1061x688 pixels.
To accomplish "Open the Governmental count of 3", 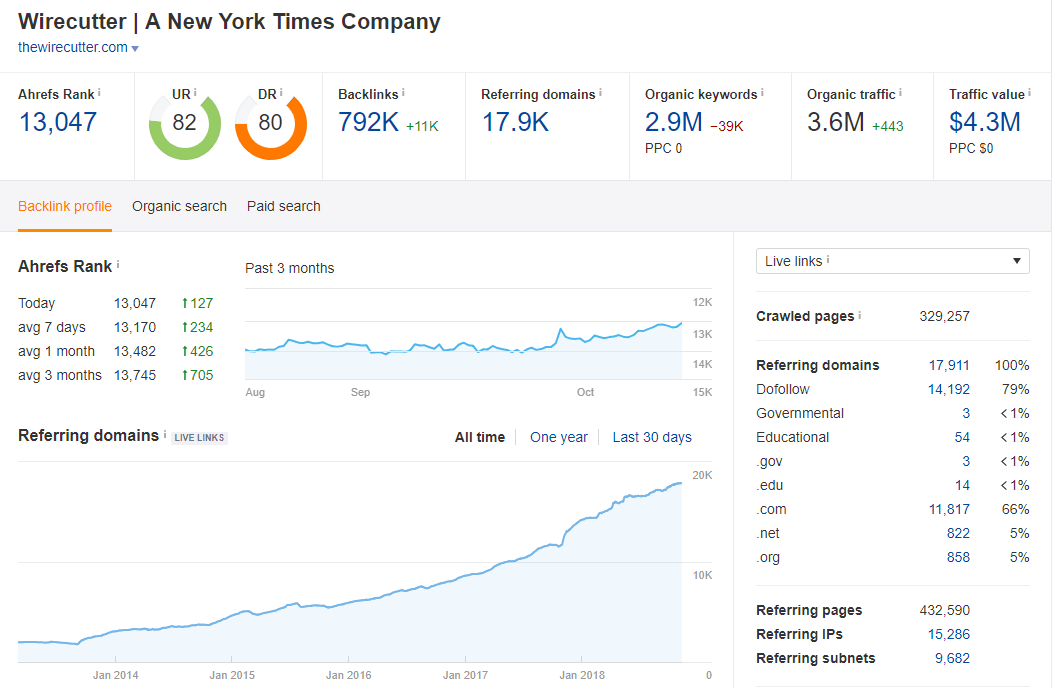I will click(966, 413).
